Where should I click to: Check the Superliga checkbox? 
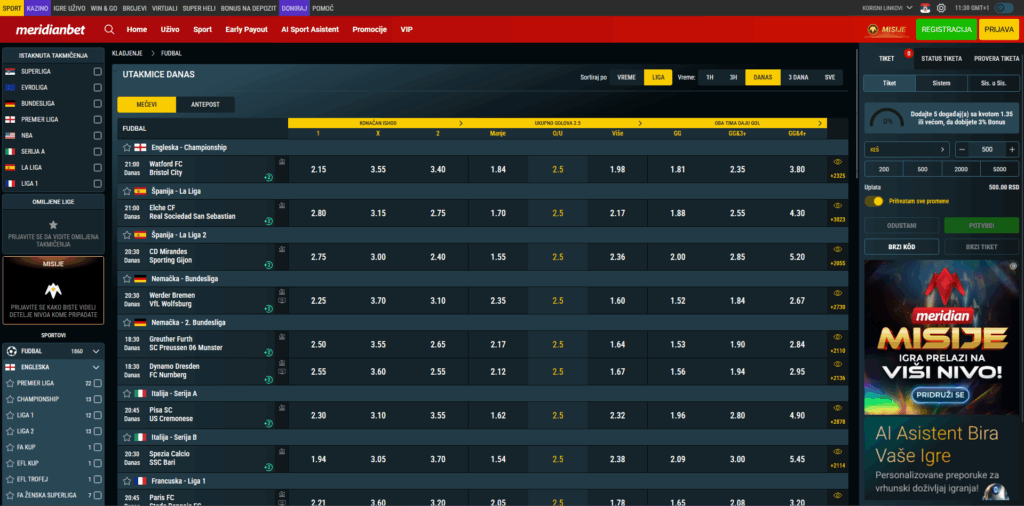click(97, 72)
